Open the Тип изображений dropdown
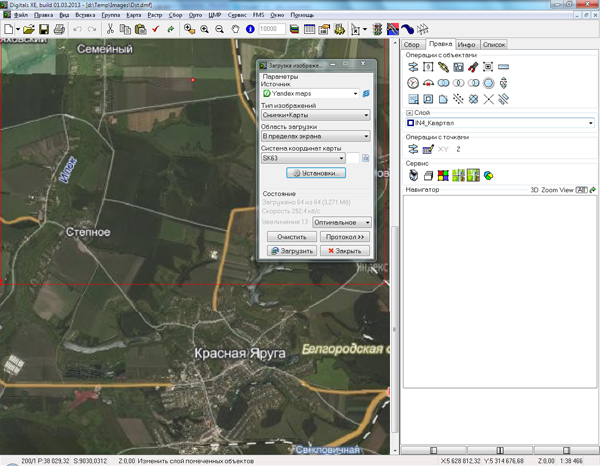Screen dimensions: 600x466 367,115
